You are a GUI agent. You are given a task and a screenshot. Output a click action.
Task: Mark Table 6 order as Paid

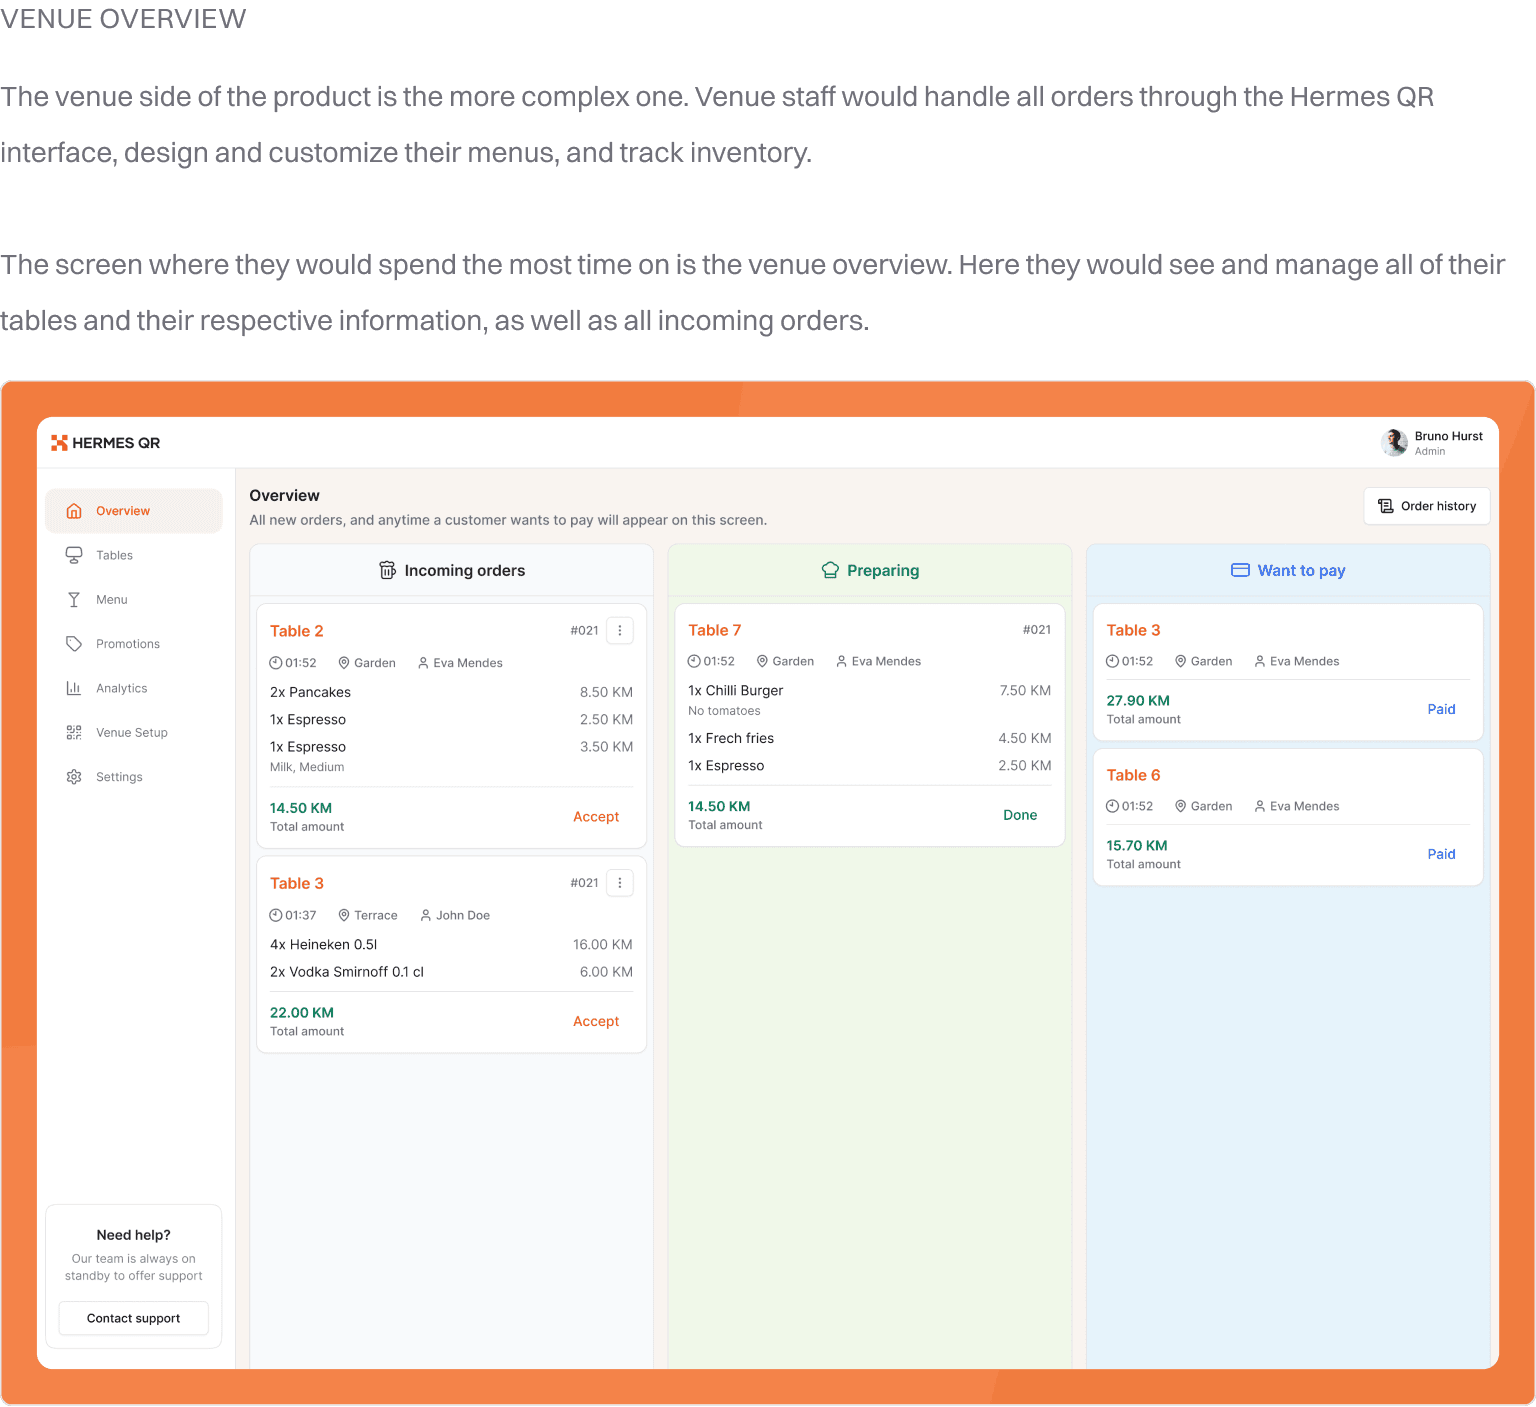point(1441,854)
